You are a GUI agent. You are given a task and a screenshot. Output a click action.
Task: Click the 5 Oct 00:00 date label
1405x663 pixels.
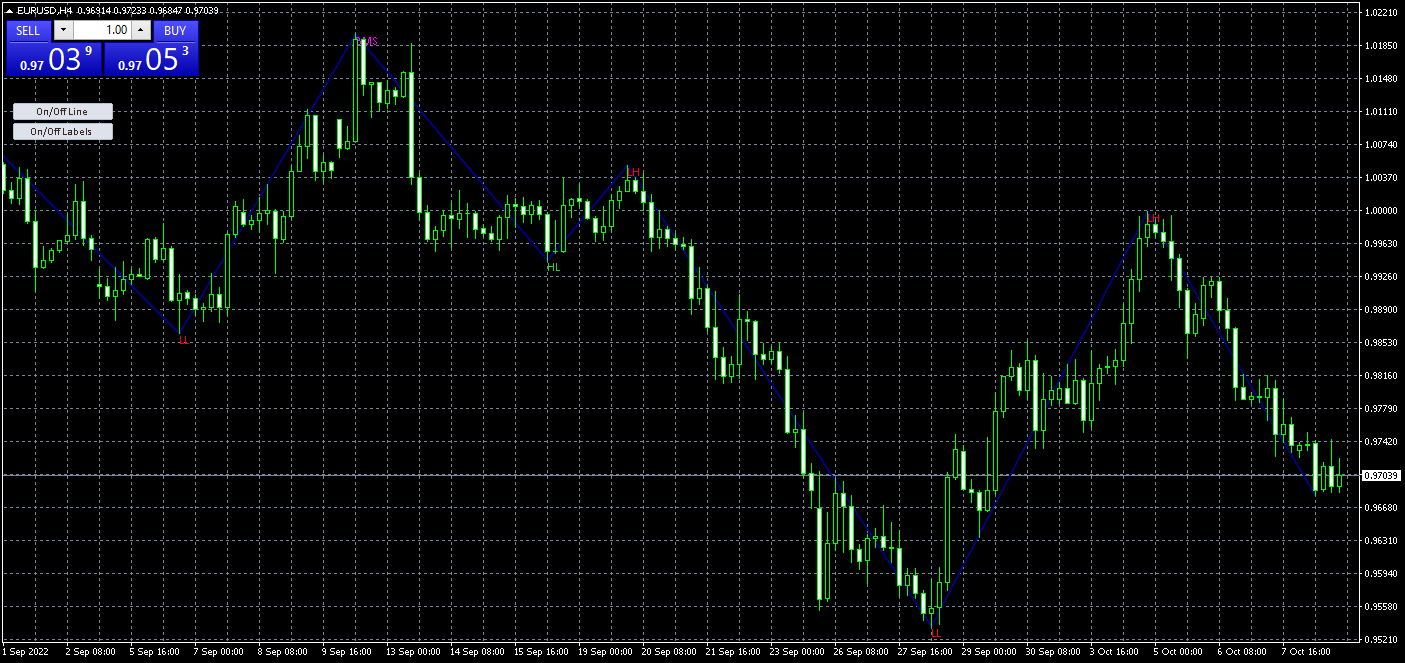pos(1178,652)
